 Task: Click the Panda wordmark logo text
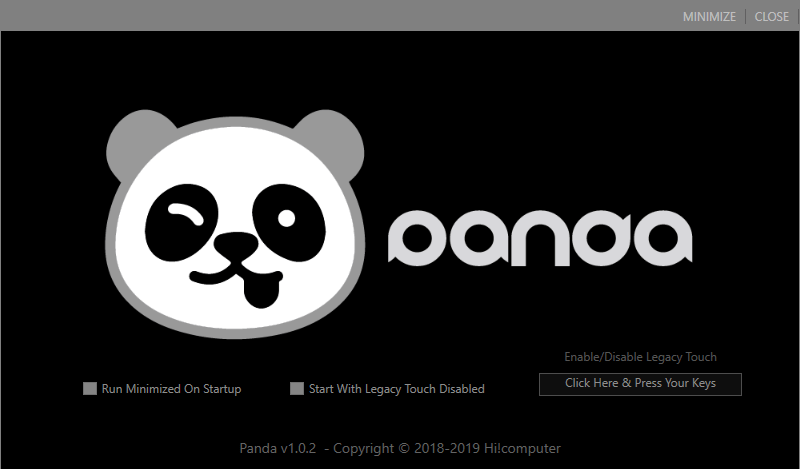pos(540,238)
